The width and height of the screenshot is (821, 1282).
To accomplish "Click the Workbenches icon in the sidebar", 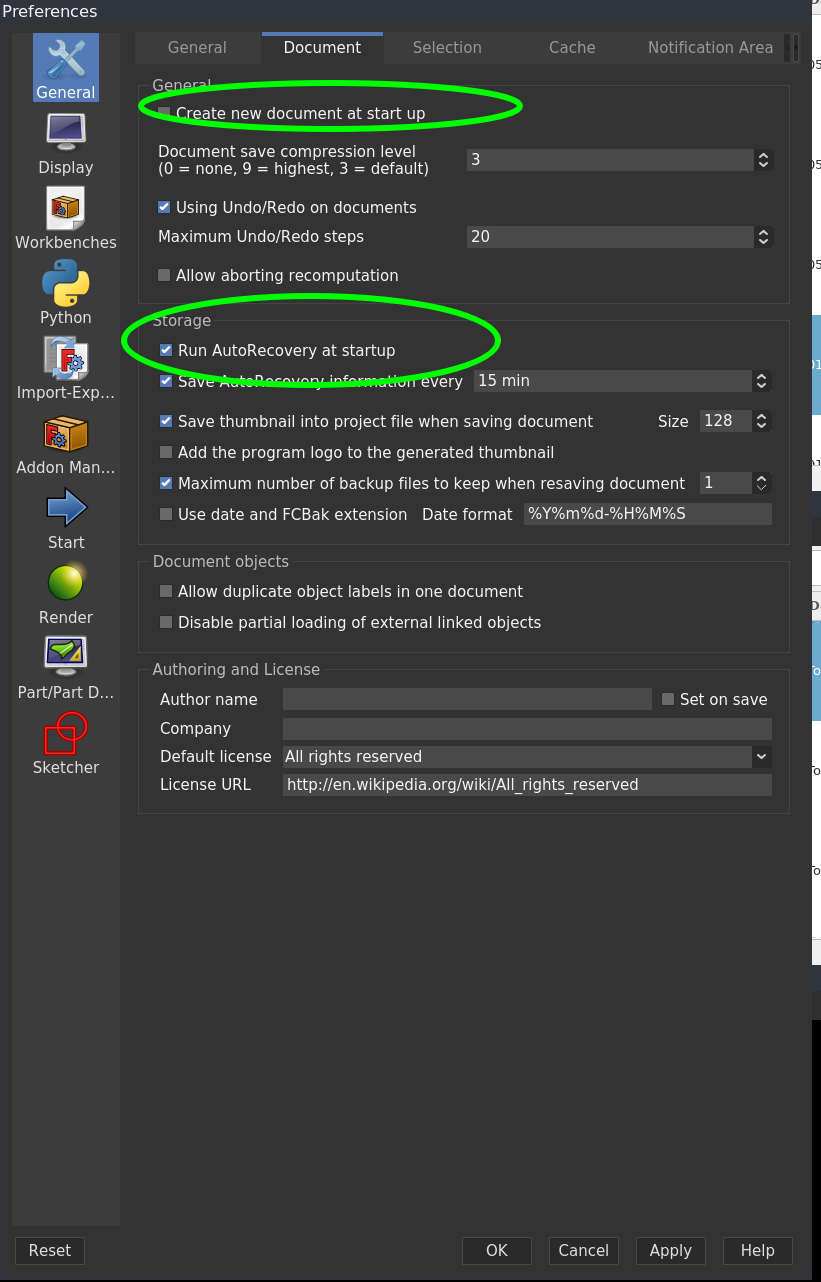I will coord(65,207).
